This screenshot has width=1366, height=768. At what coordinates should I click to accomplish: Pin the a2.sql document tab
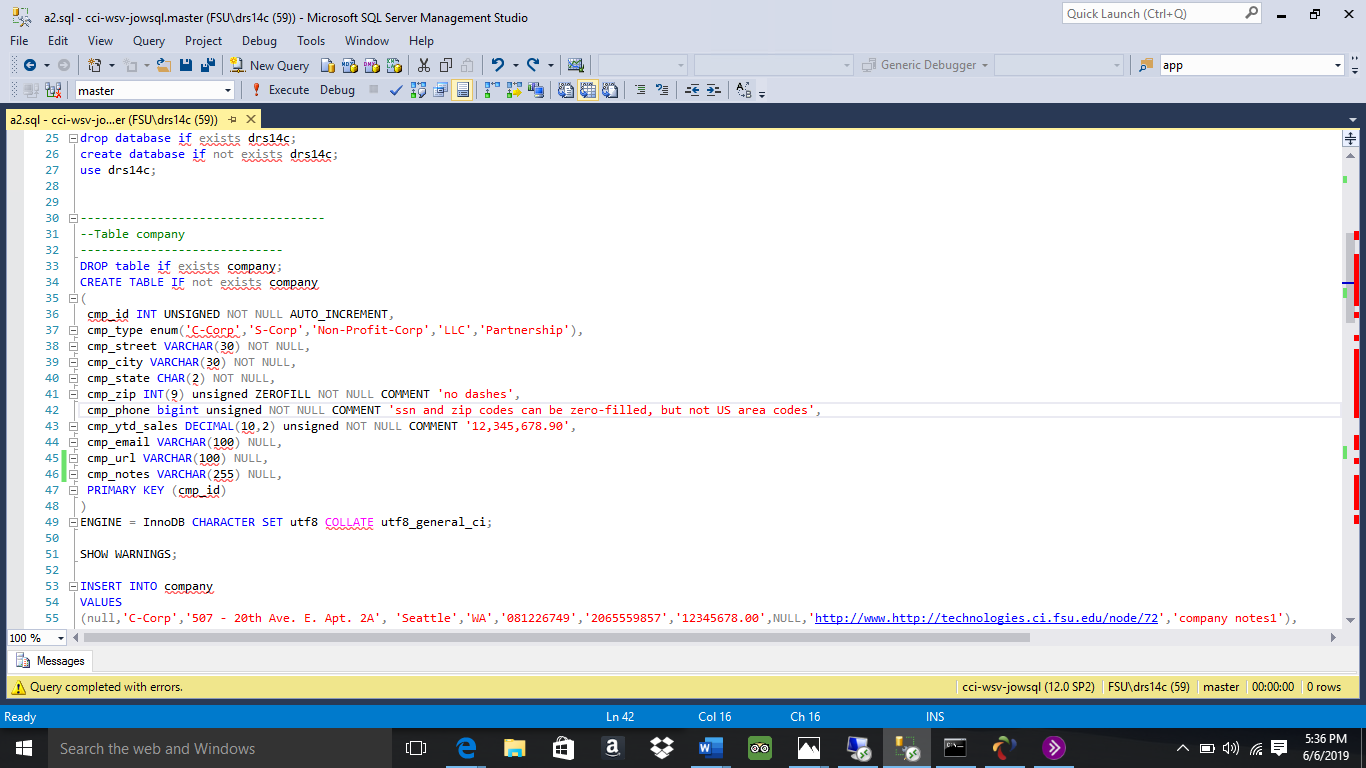click(x=232, y=119)
